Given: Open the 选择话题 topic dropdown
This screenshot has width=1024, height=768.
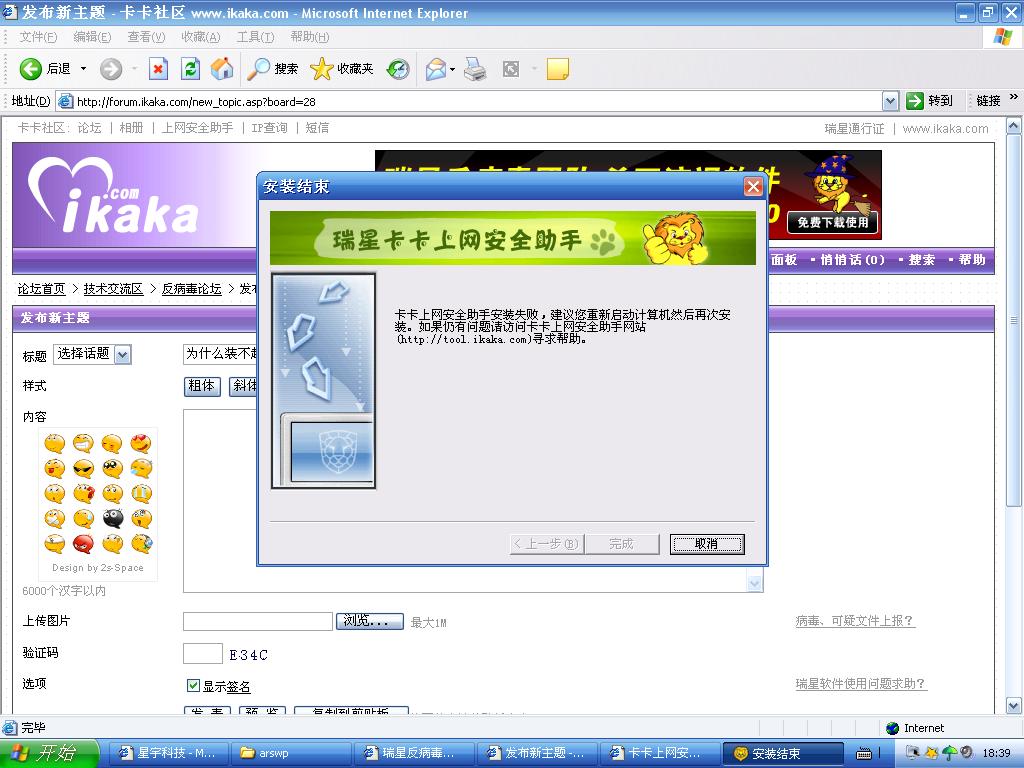Looking at the screenshot, I should point(123,355).
